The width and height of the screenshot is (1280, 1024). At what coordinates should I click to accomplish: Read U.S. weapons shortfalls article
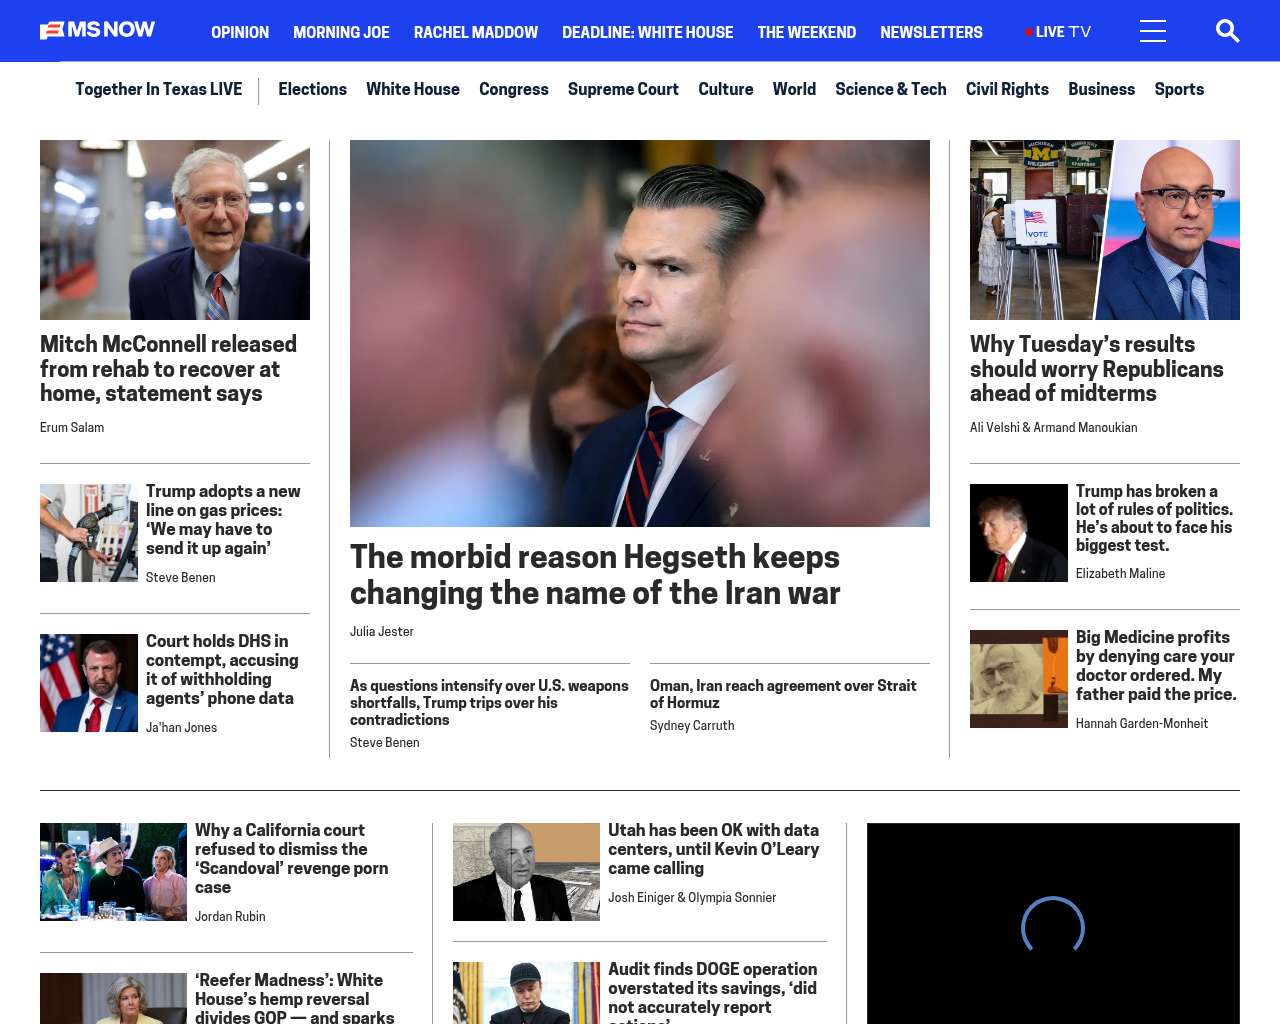point(489,702)
